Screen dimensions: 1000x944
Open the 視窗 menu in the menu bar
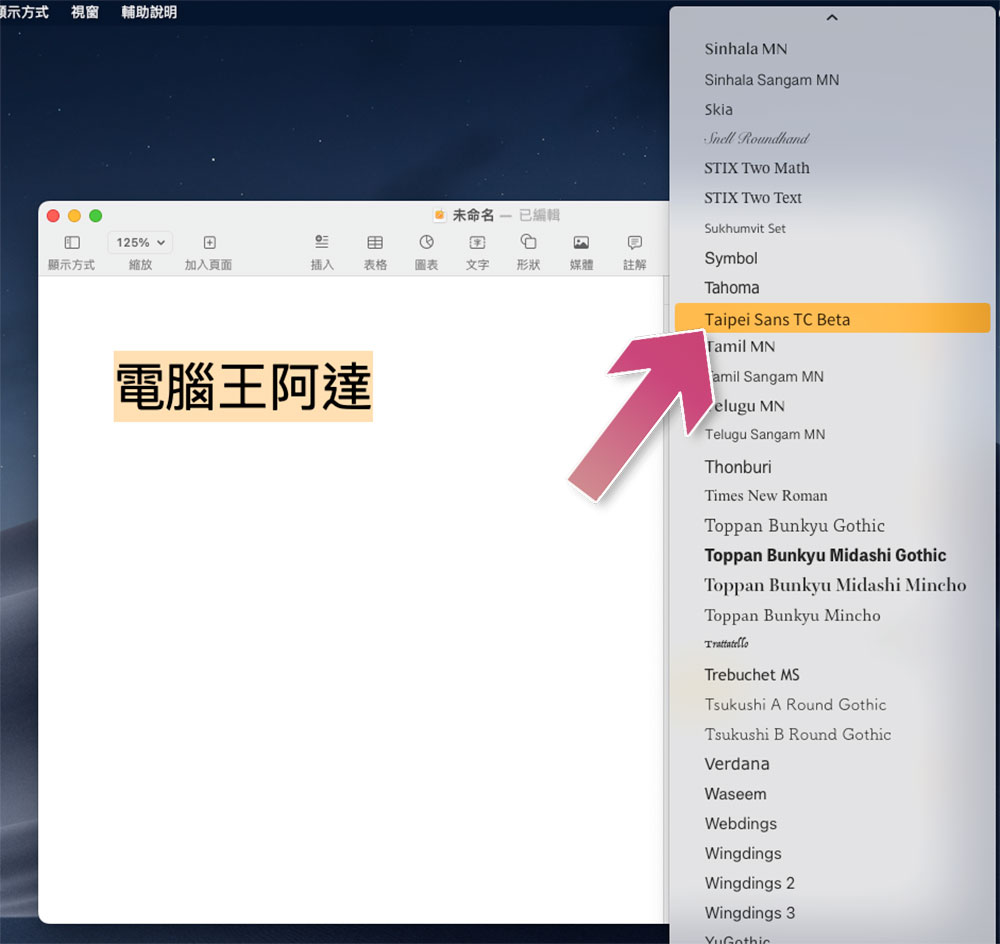coord(85,12)
